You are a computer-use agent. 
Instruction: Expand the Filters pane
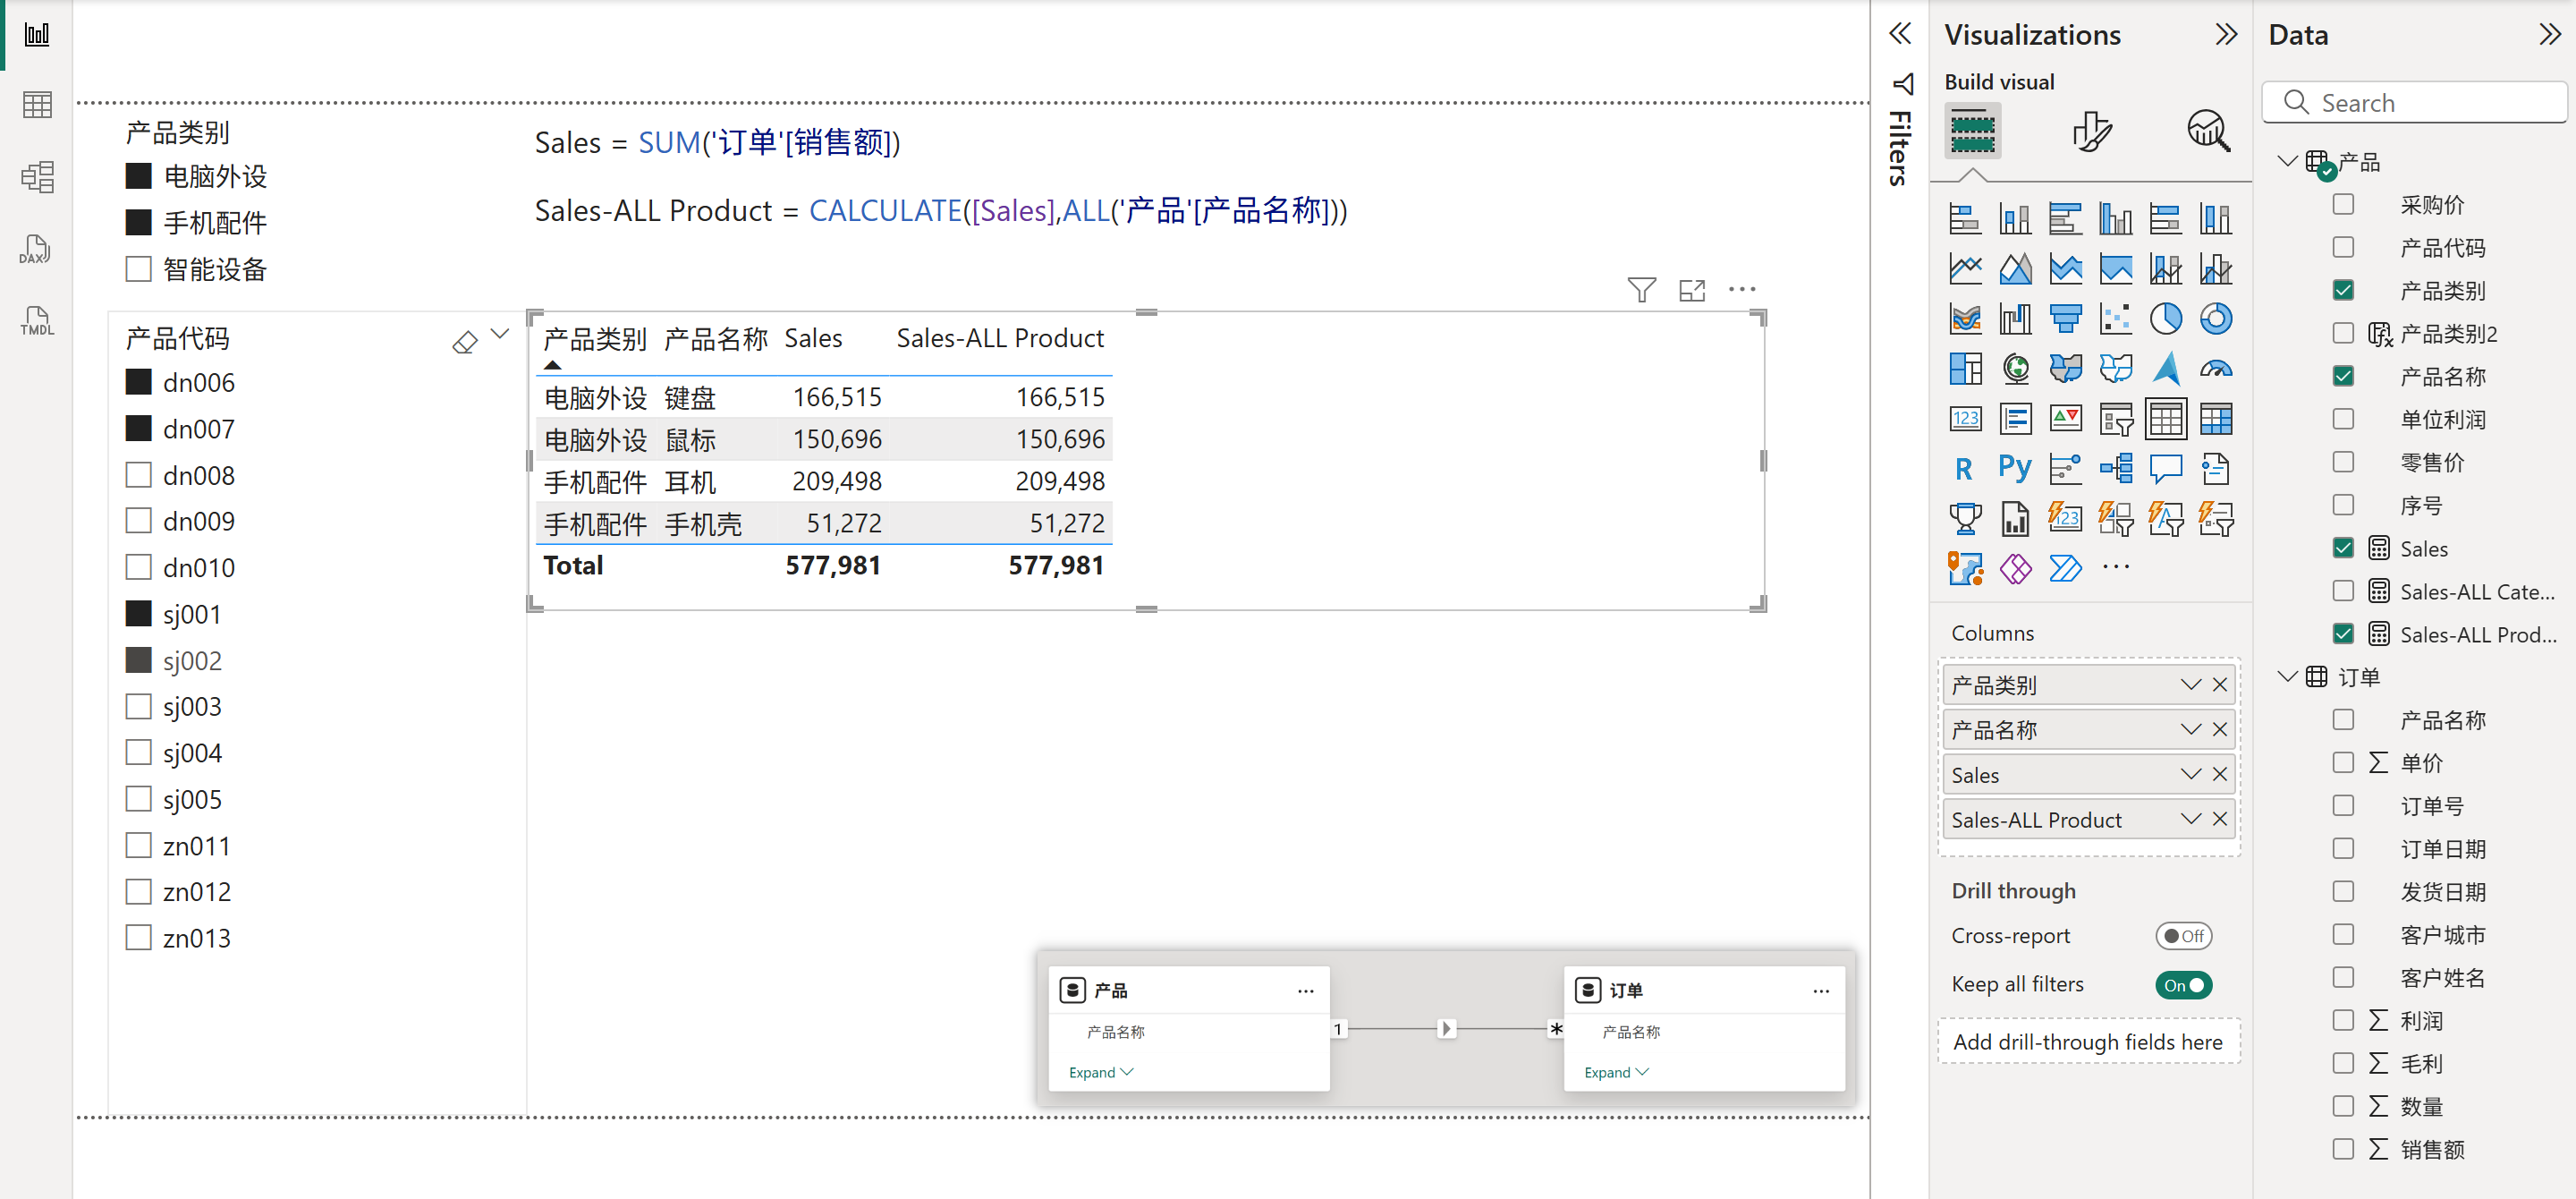(x=1900, y=33)
